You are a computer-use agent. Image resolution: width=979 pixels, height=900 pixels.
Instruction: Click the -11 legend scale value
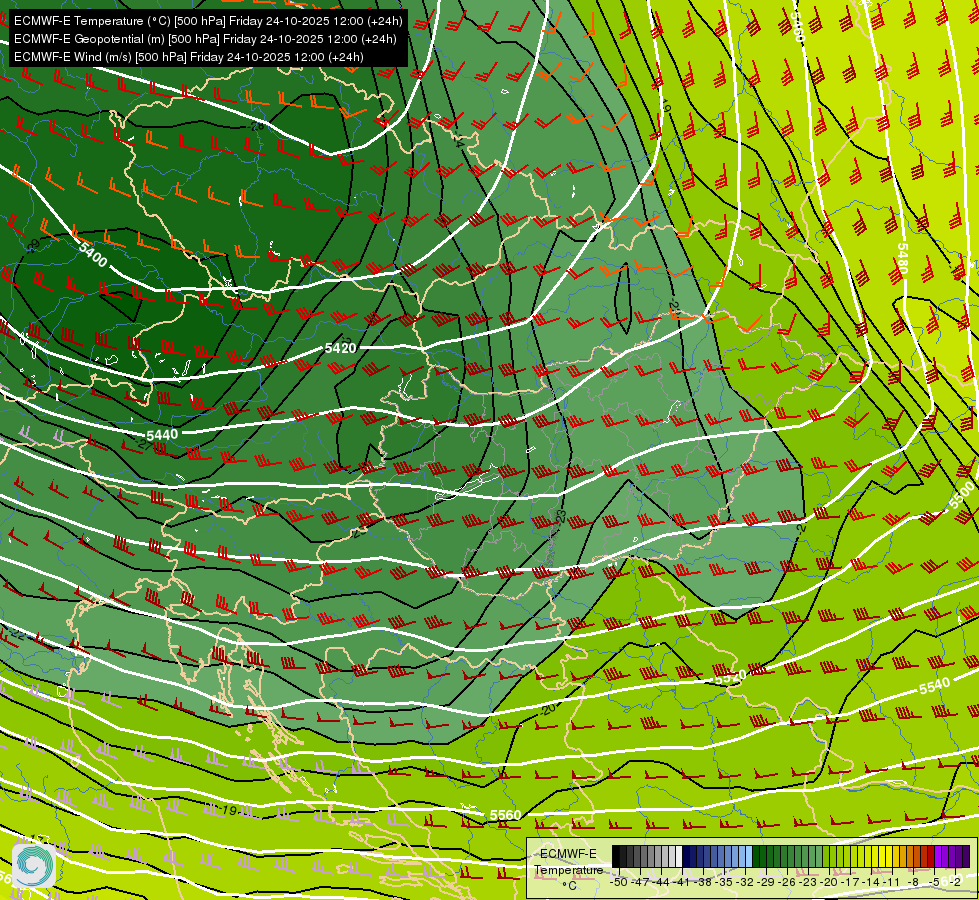point(891,883)
